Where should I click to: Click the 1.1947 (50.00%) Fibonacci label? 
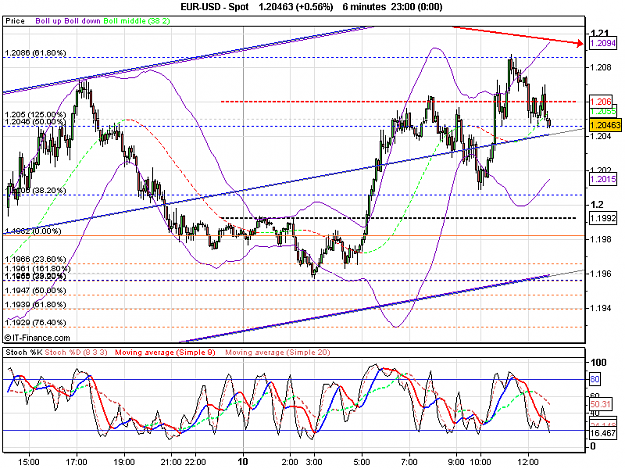pos(35,290)
